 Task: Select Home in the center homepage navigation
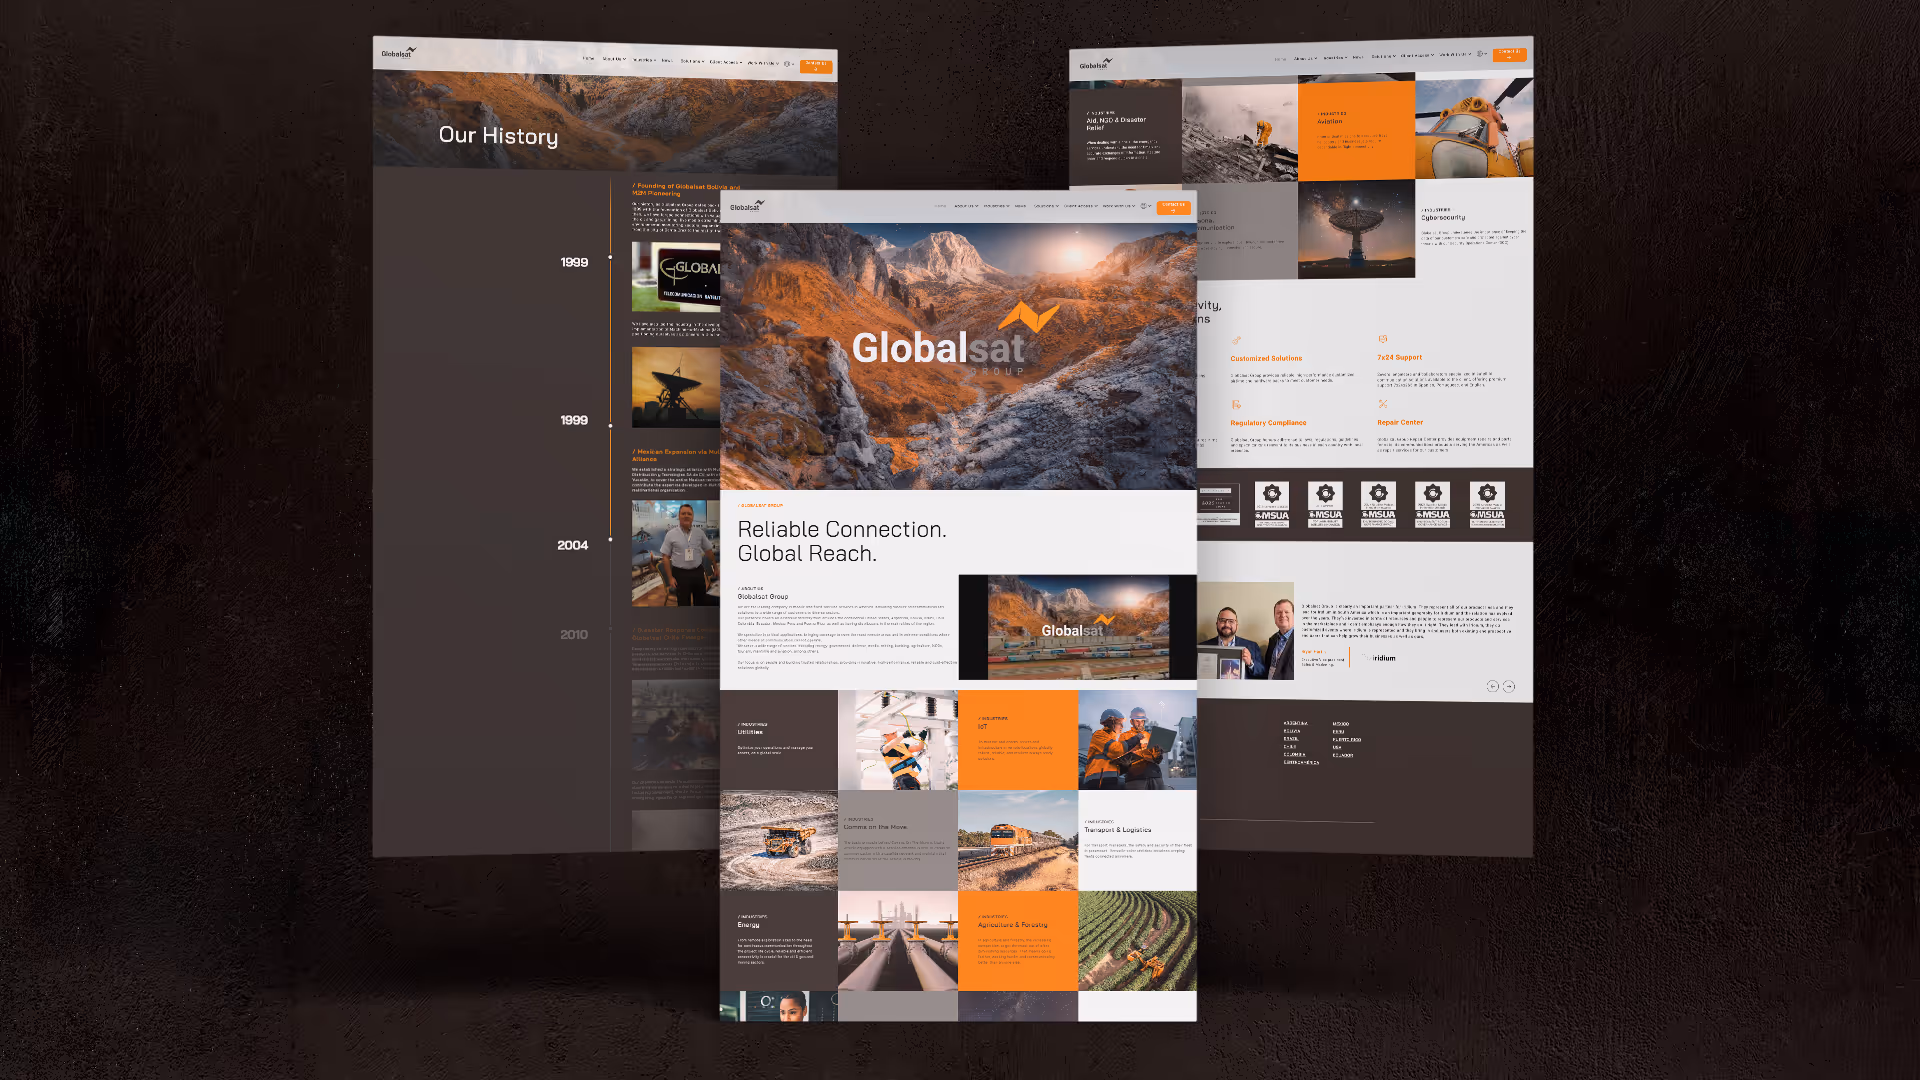[940, 206]
